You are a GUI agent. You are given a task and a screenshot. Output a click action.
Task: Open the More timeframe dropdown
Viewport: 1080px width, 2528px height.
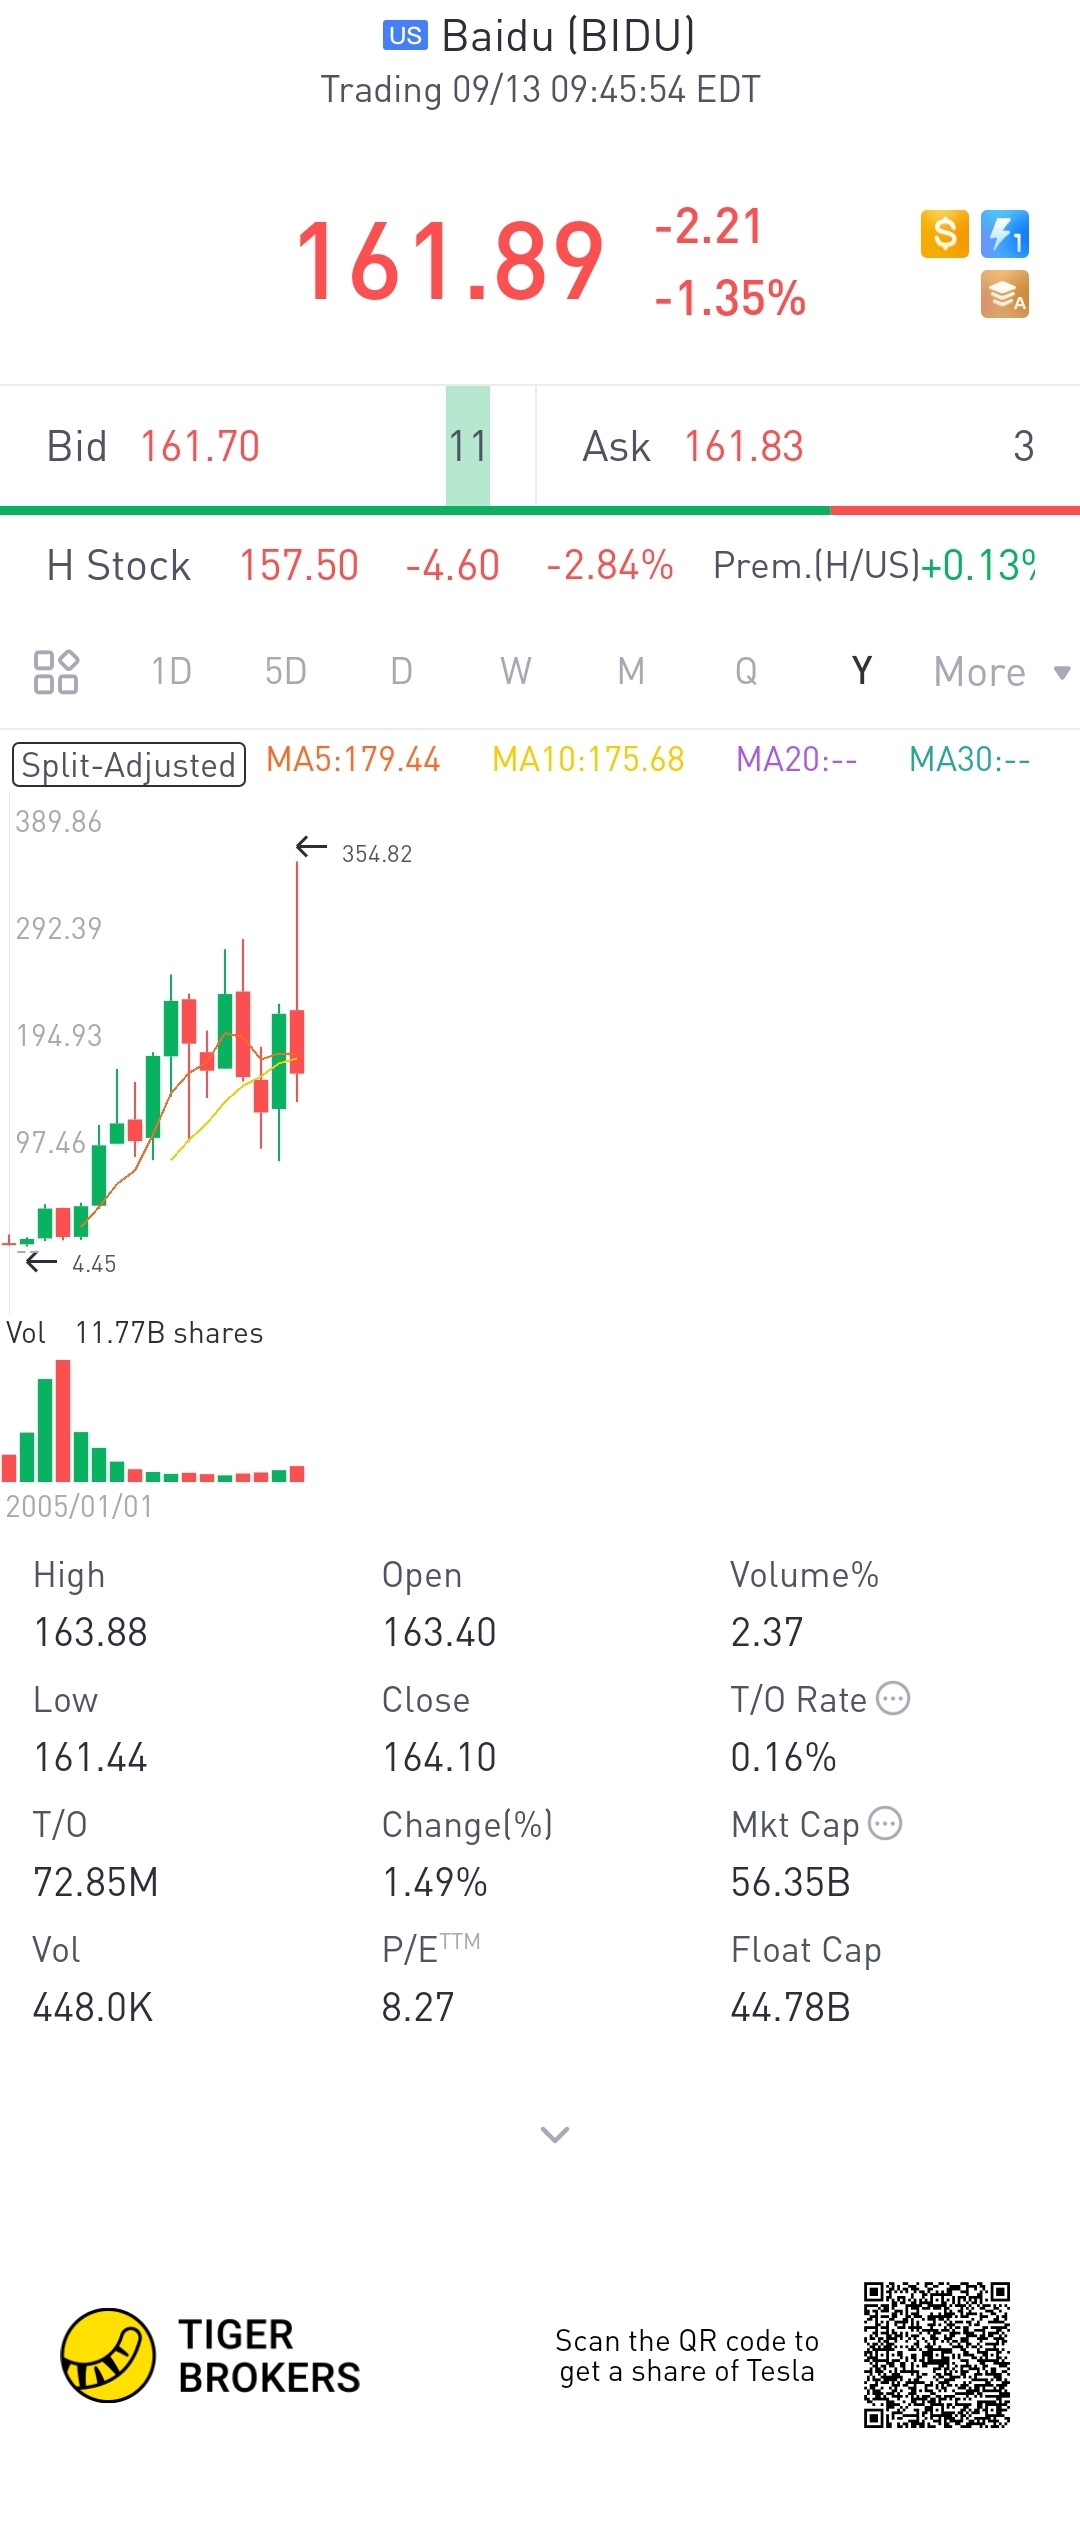[x=1001, y=672]
